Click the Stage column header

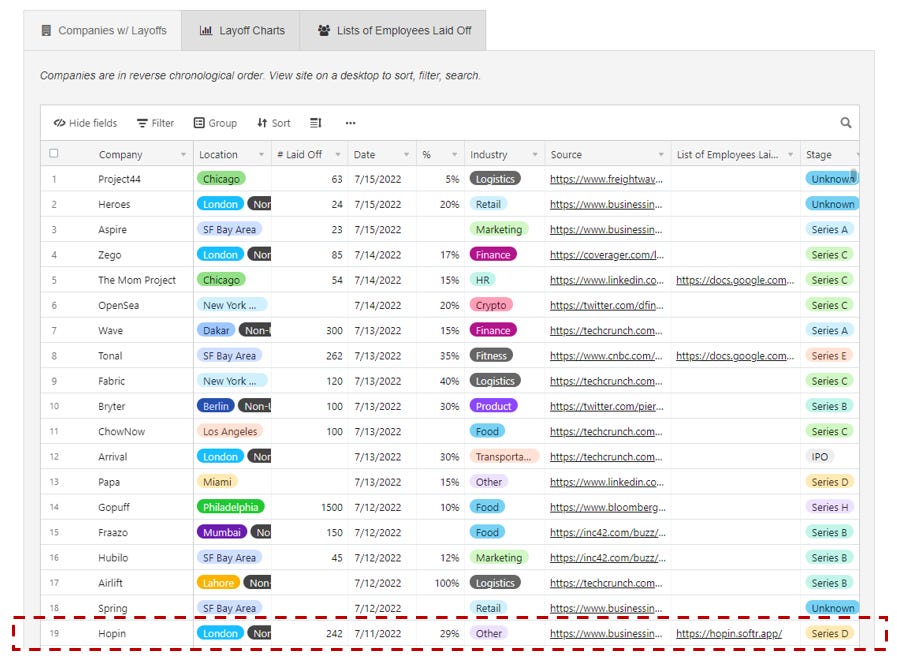click(x=829, y=154)
